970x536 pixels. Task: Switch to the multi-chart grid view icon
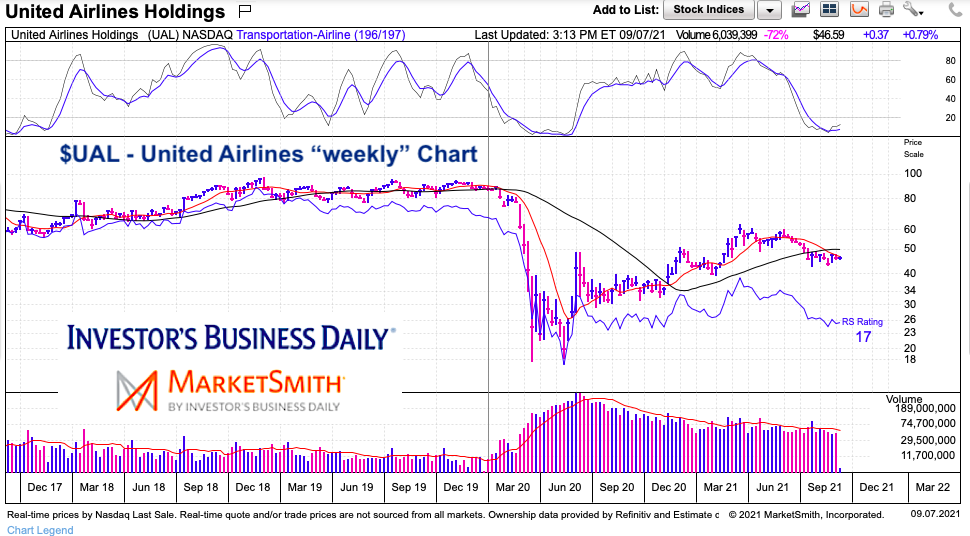point(830,9)
